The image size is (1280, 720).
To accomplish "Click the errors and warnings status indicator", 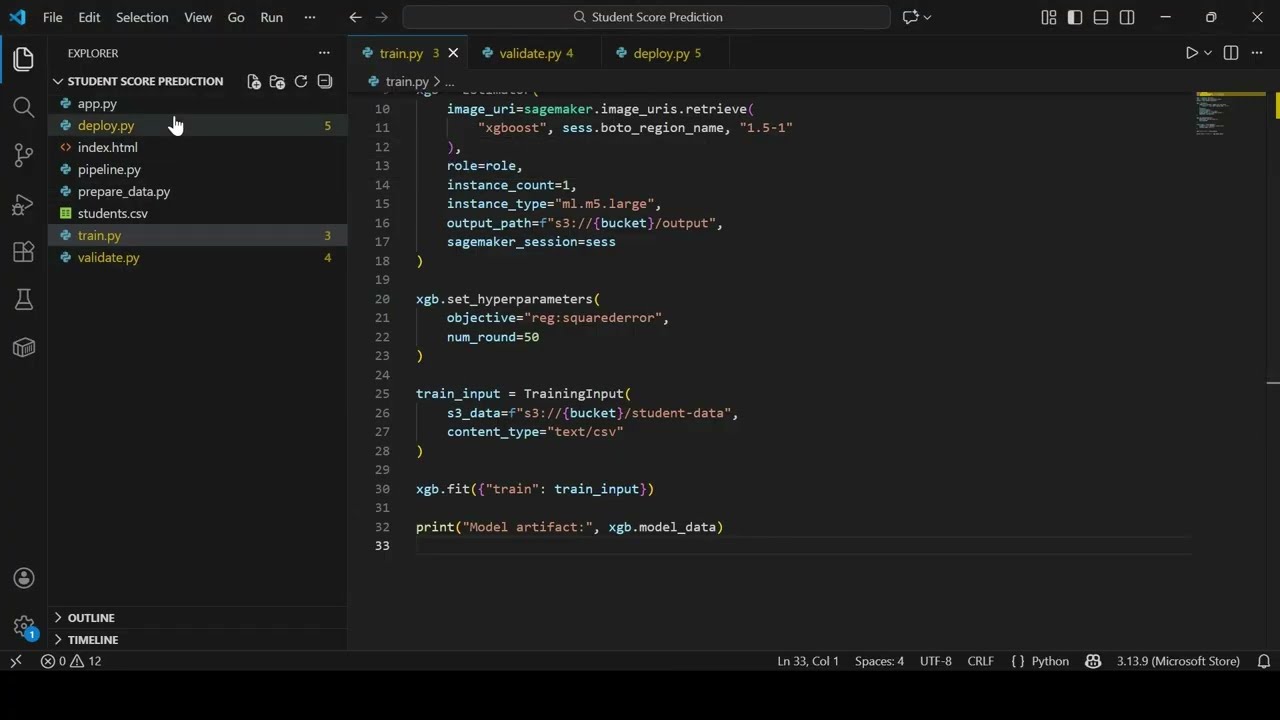I will pos(71,661).
